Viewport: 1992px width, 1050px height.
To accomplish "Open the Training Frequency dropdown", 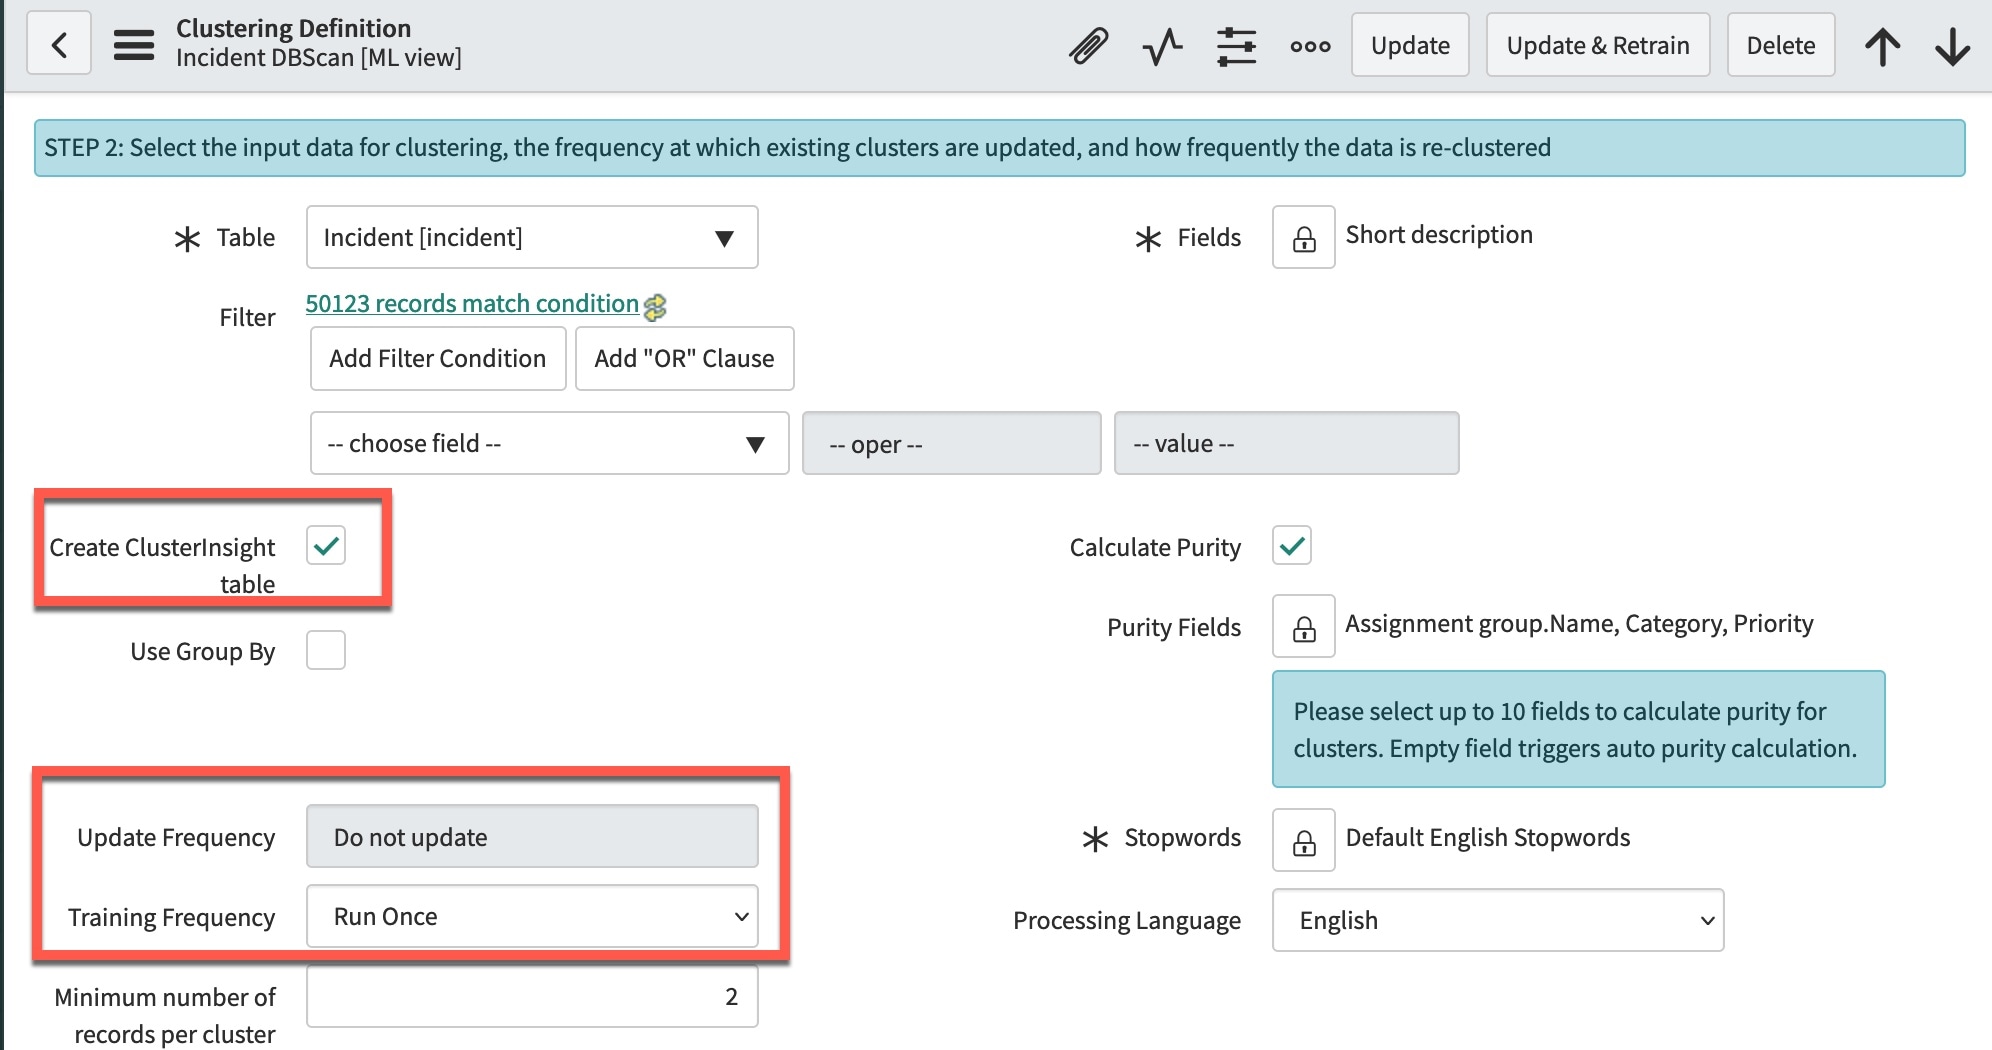I will tap(531, 915).
